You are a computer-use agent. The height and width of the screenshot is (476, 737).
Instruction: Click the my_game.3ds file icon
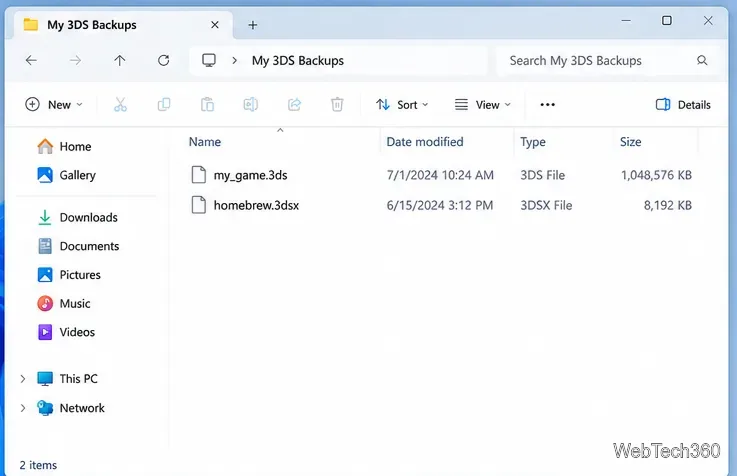[x=198, y=175]
